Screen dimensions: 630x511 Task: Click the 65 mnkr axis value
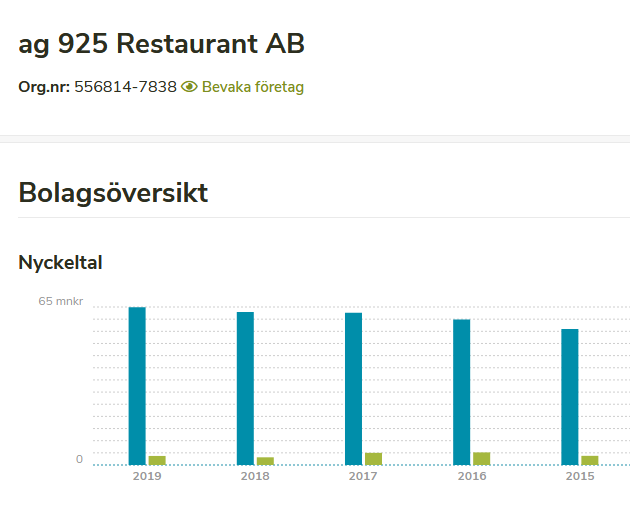click(61, 301)
